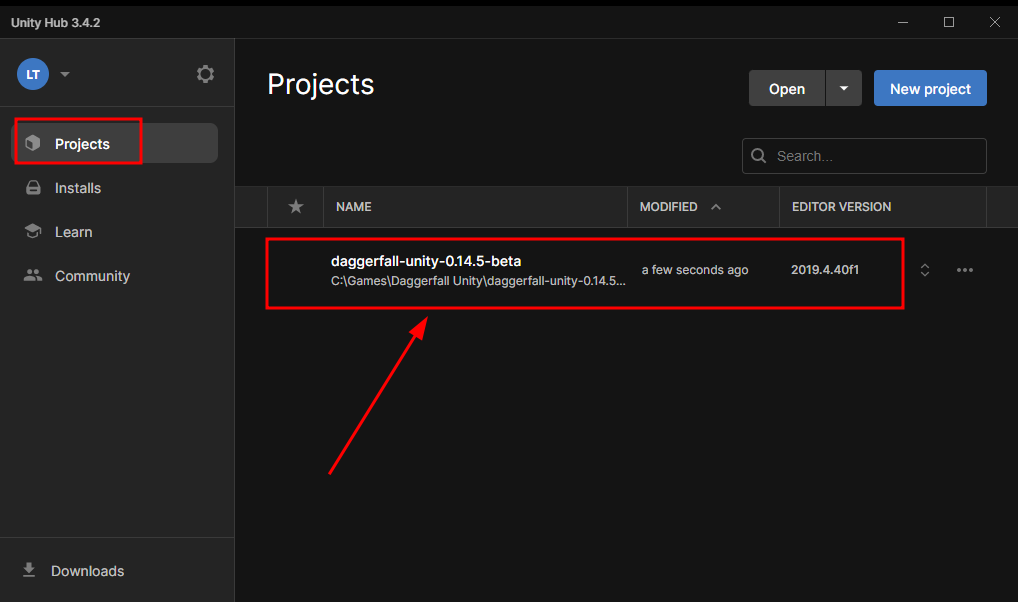Close the Unity Hub window
The height and width of the screenshot is (602, 1018).
point(995,22)
